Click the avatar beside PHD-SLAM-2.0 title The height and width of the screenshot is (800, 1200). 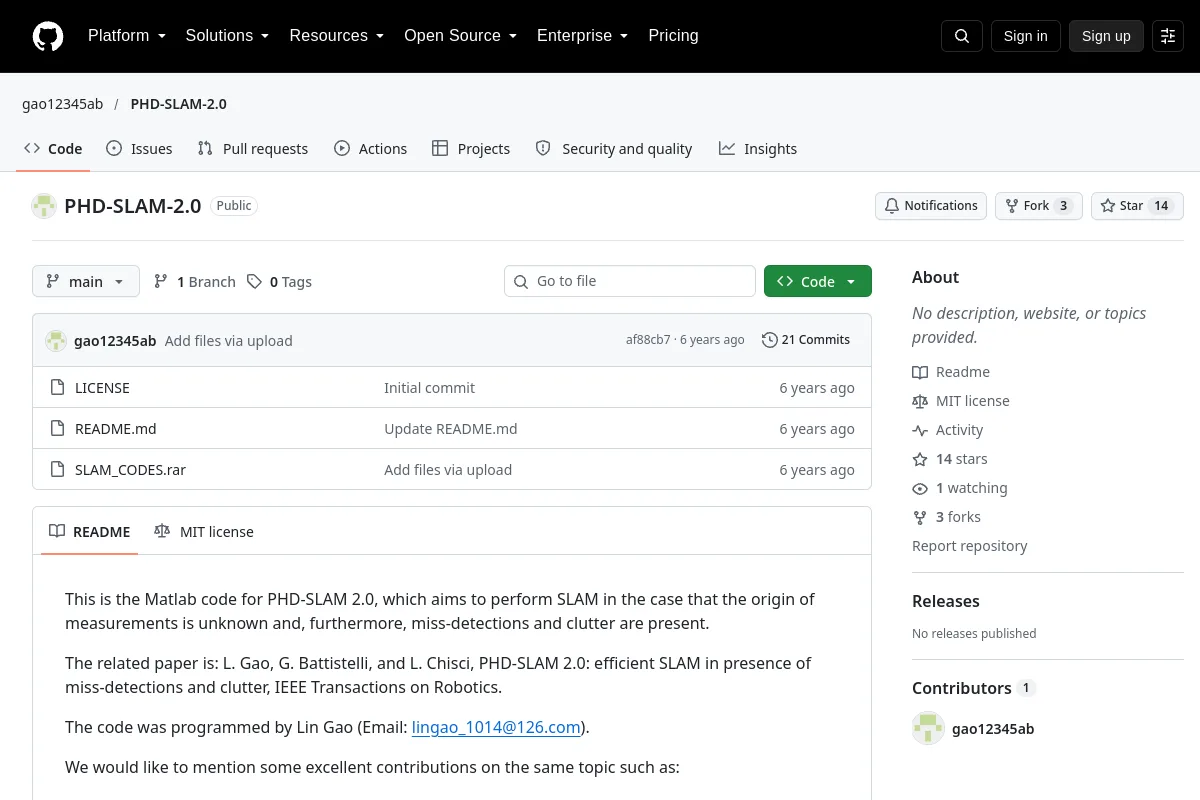[44, 206]
